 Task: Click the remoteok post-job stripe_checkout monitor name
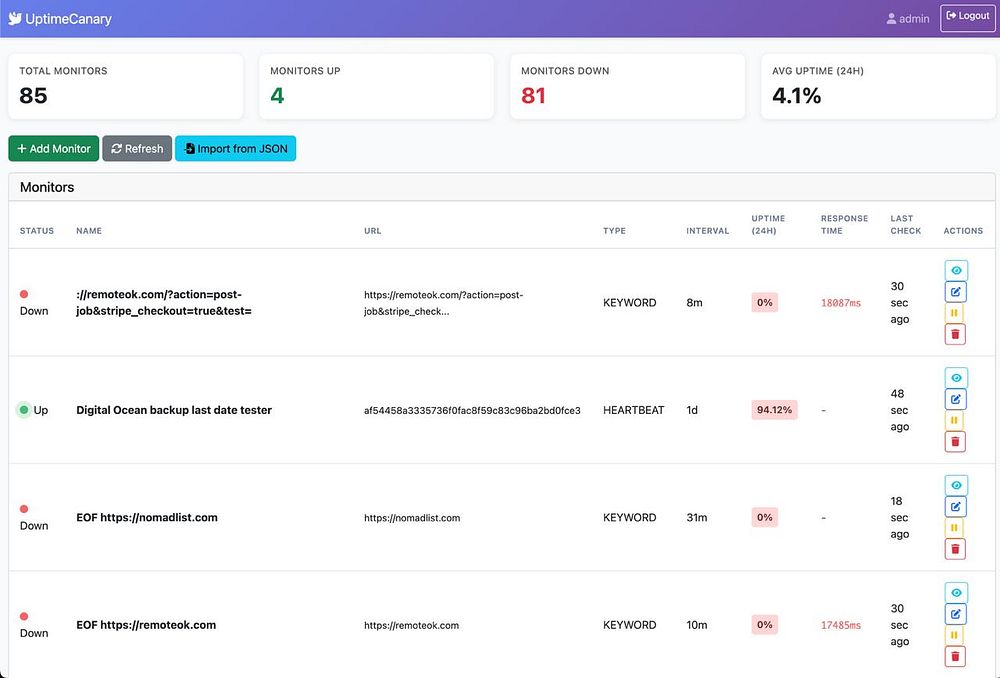[164, 303]
